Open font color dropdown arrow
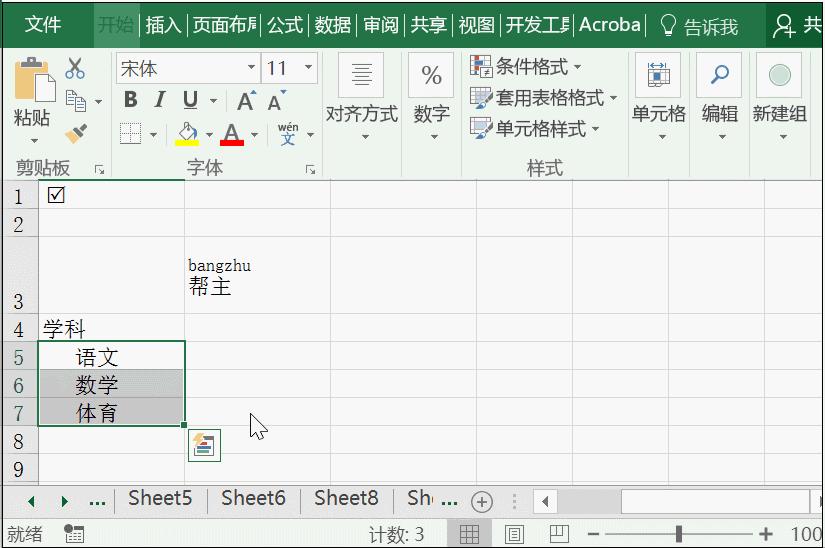 tap(255, 135)
